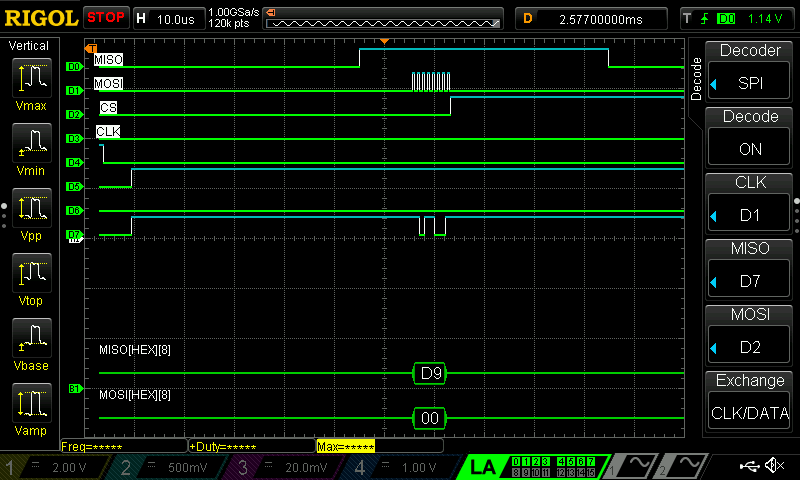The height and width of the screenshot is (480, 800).
Task: Click the horizontal timebase 10.0us field
Action: pyautogui.click(x=169, y=19)
